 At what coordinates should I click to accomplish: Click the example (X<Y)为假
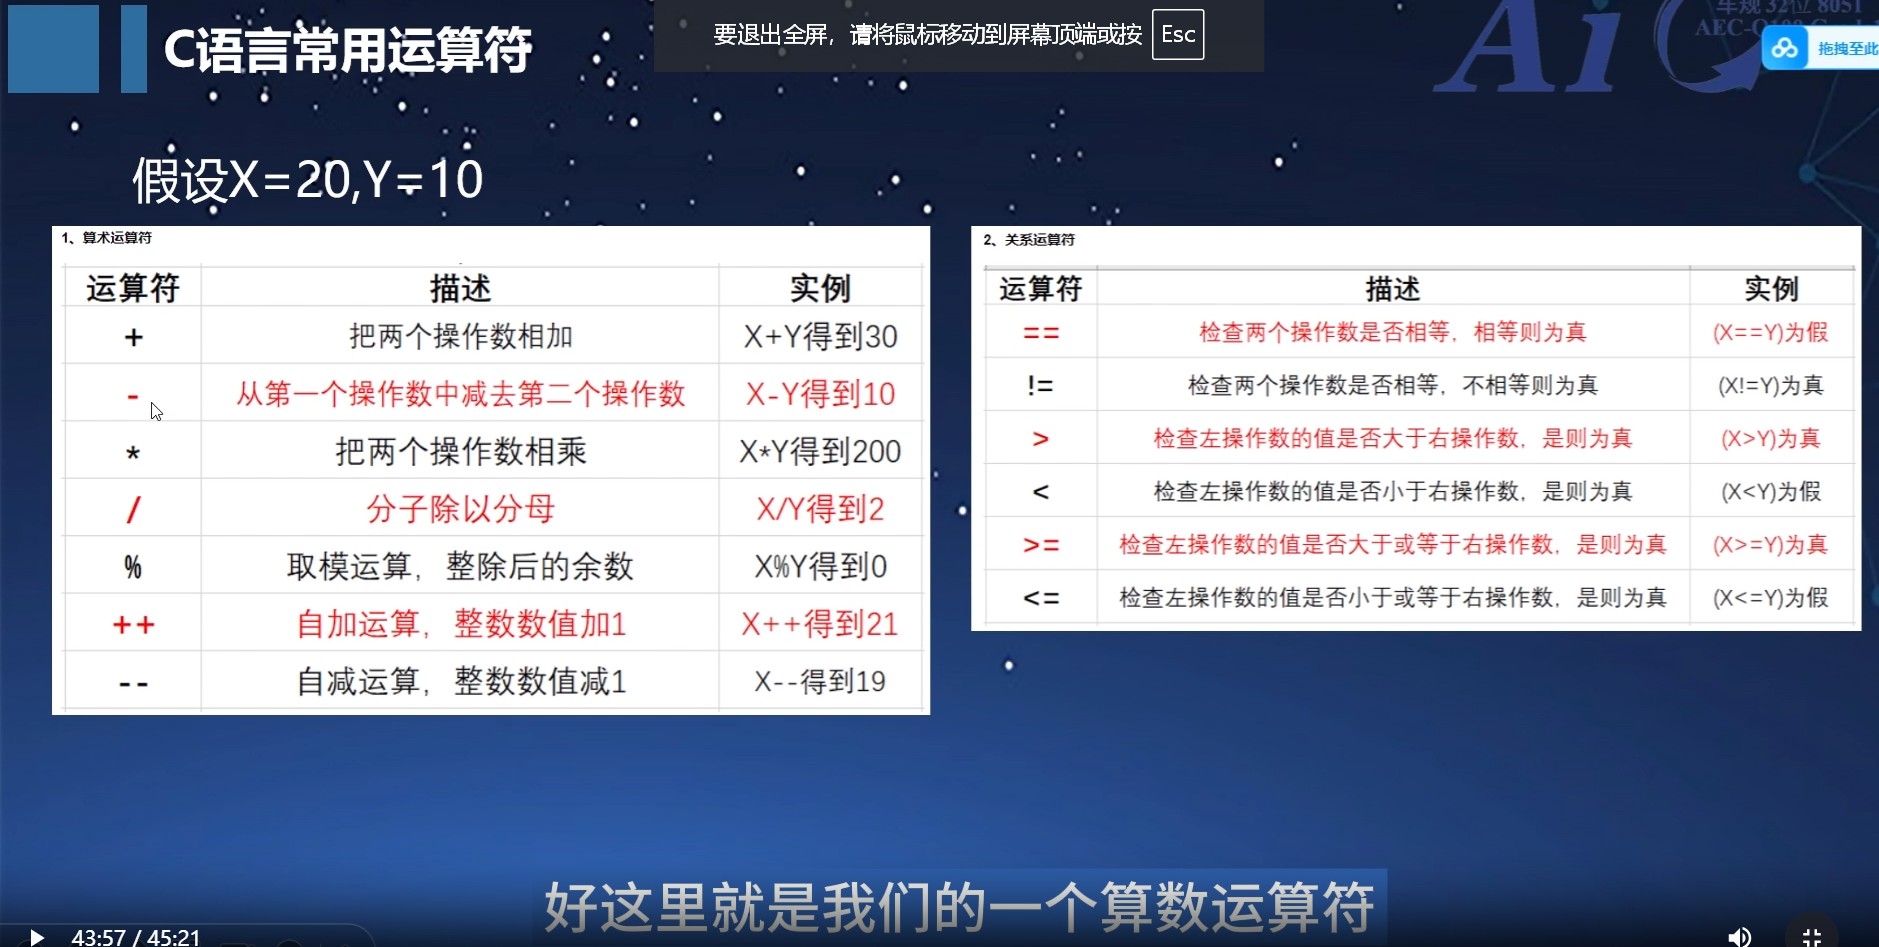point(1771,492)
